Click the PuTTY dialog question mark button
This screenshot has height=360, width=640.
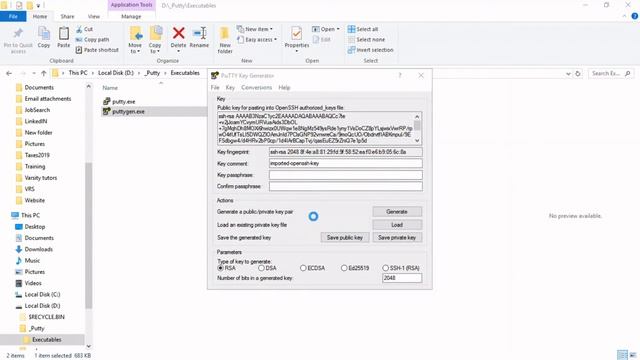click(400, 76)
